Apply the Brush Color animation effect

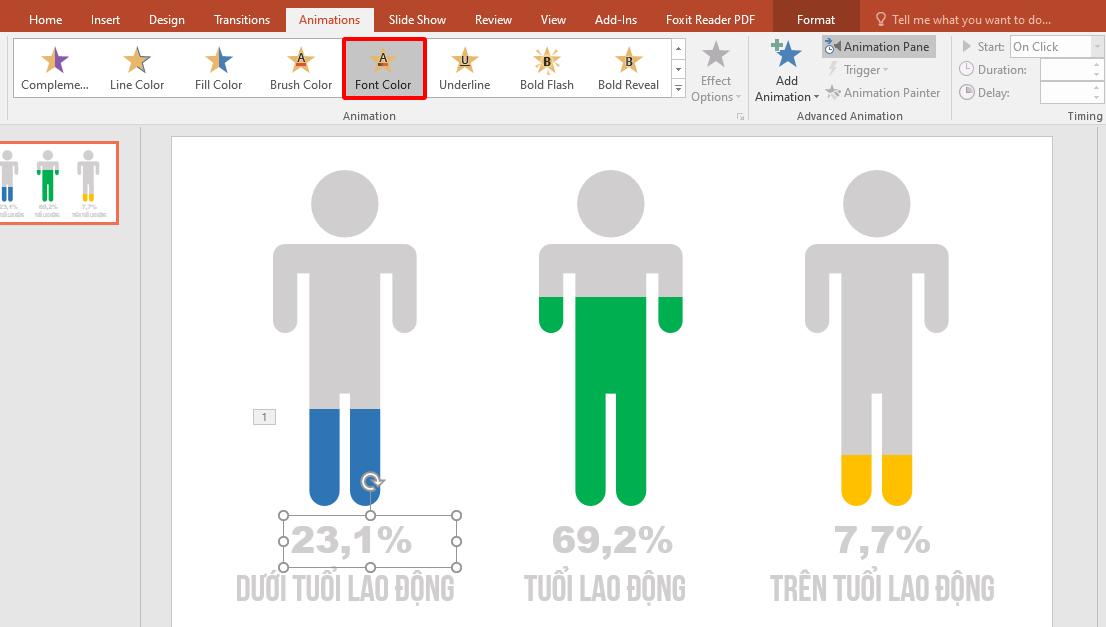tap(301, 68)
